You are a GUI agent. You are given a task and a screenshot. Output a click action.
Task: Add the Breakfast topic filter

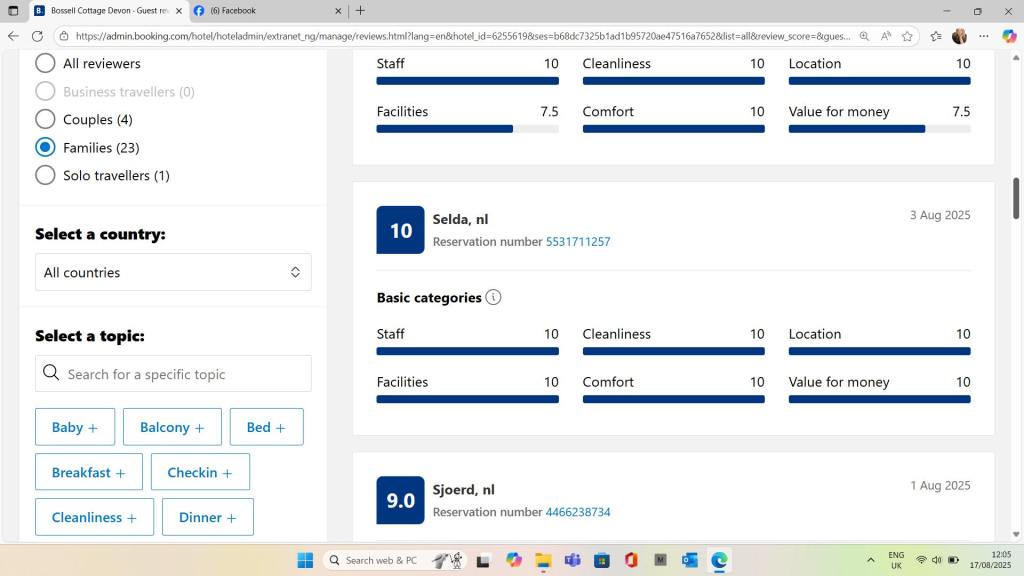coord(89,472)
